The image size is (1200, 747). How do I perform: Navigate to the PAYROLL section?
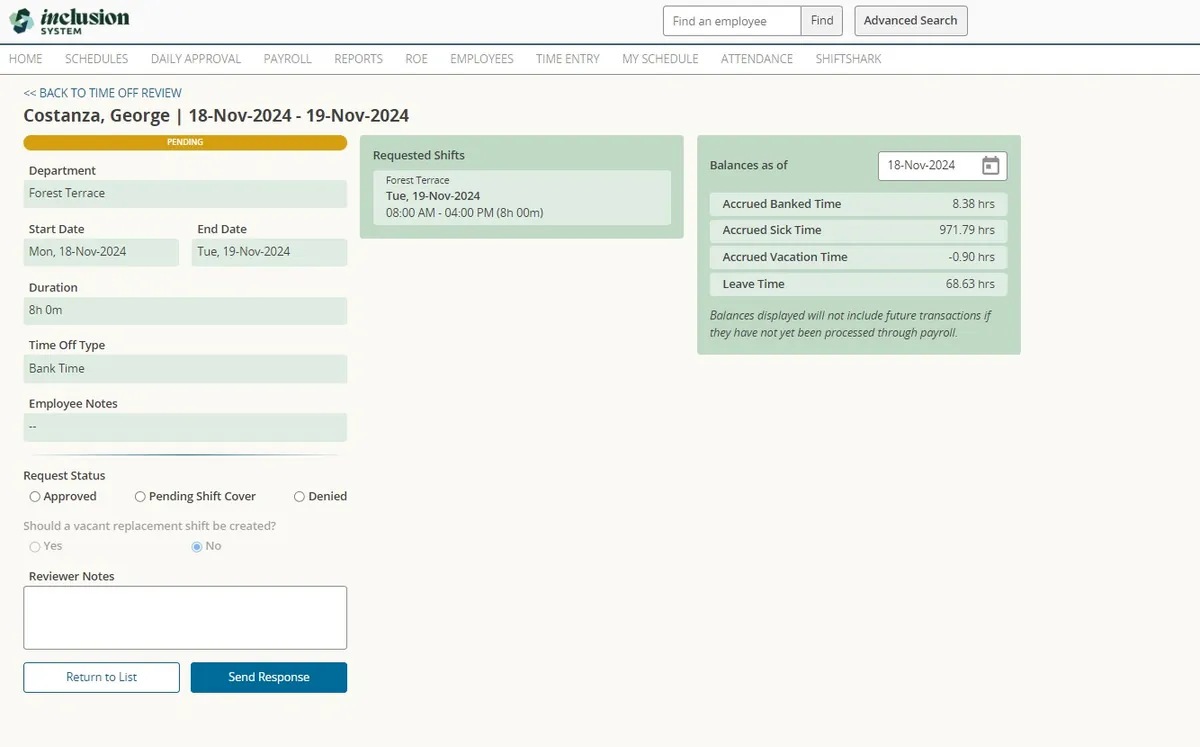(x=287, y=59)
